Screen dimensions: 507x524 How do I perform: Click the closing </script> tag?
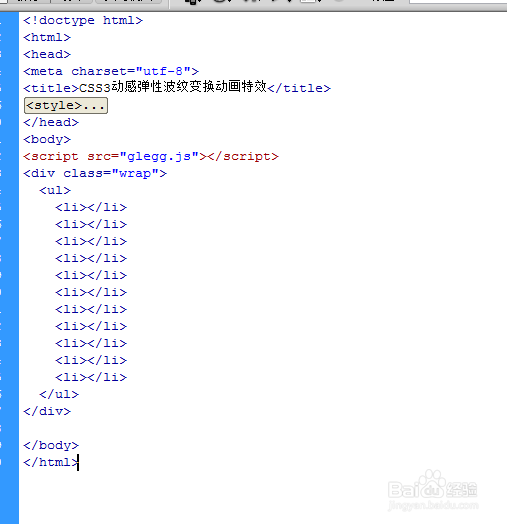(243, 156)
